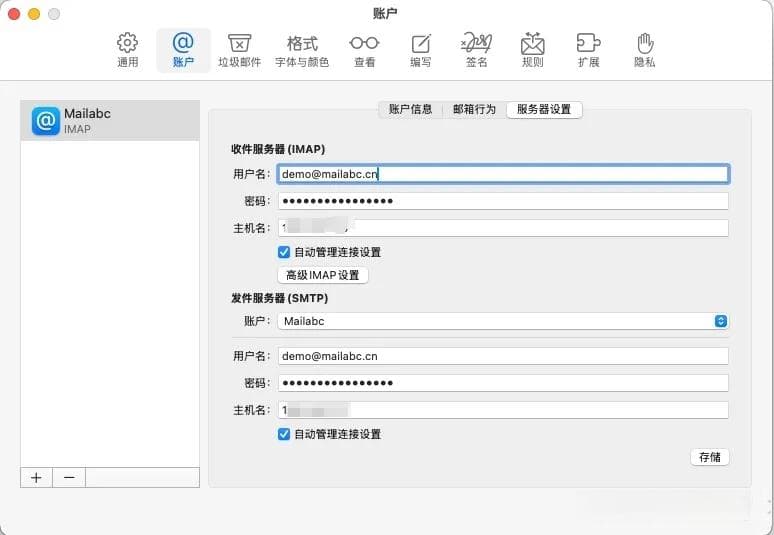Open the 垃圾邮件 junk mail icon
The width and height of the screenshot is (774, 535).
tap(239, 50)
